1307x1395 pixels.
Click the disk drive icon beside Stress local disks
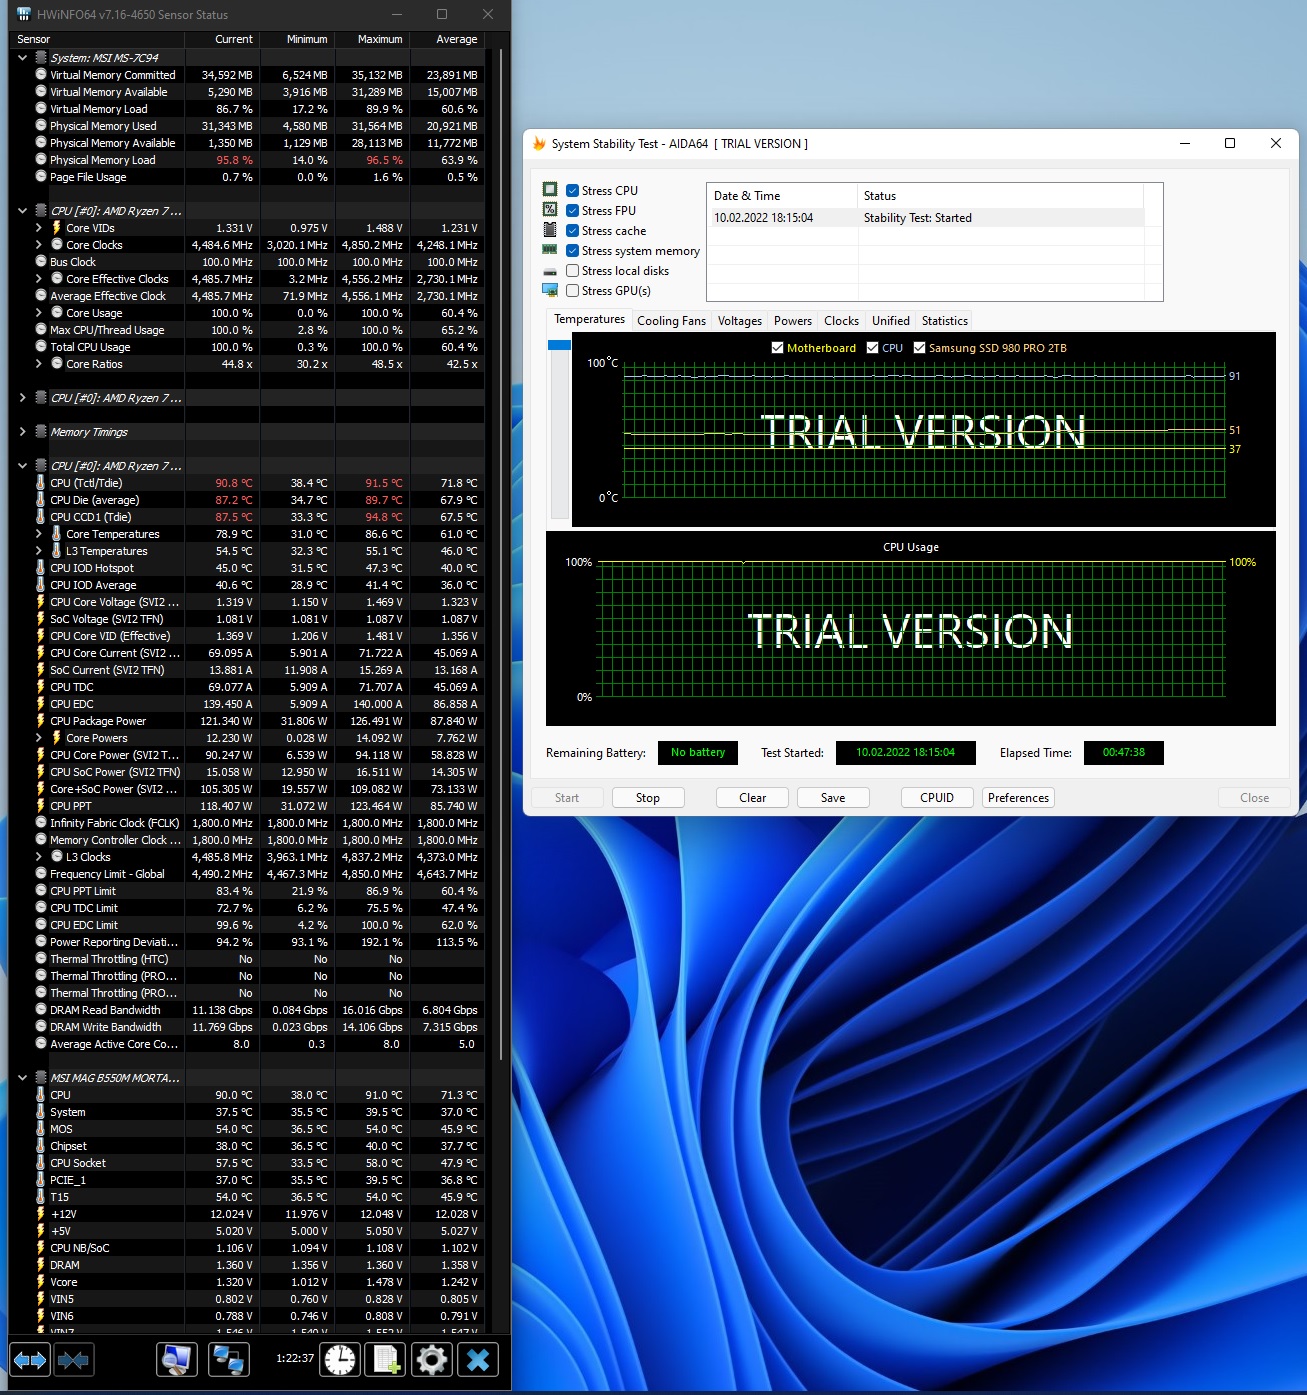pos(550,271)
